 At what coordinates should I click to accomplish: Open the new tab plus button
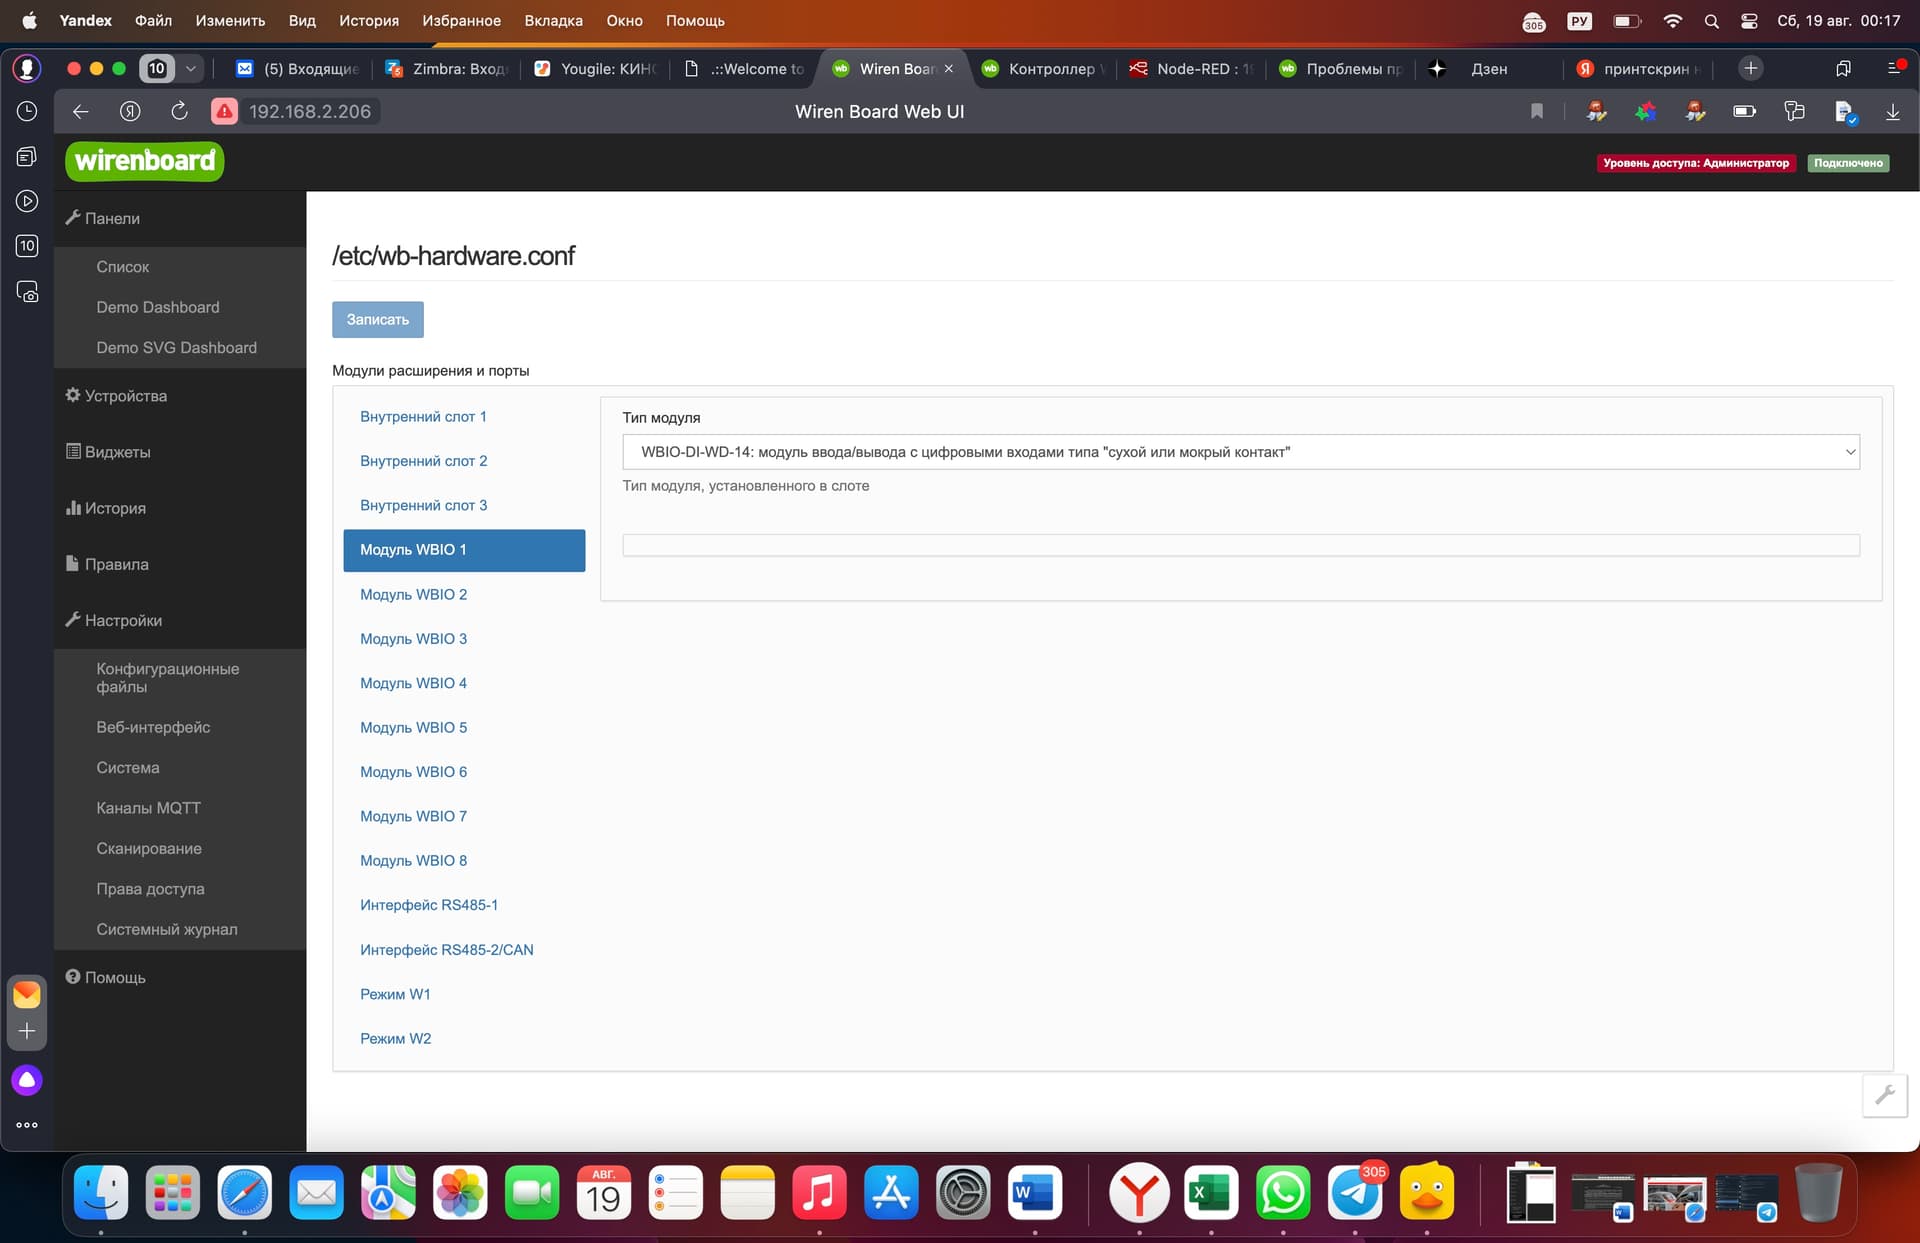[1750, 68]
